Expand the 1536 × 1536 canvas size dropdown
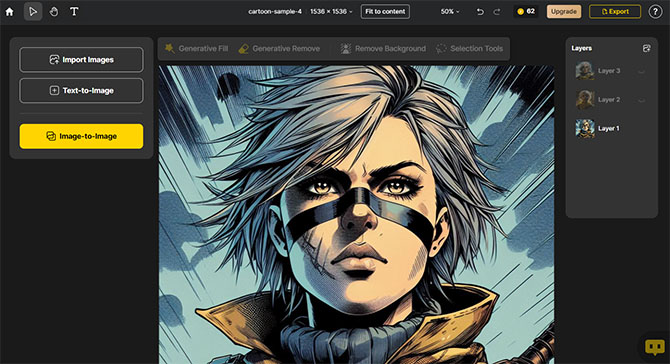This screenshot has height=364, width=670. (331, 12)
